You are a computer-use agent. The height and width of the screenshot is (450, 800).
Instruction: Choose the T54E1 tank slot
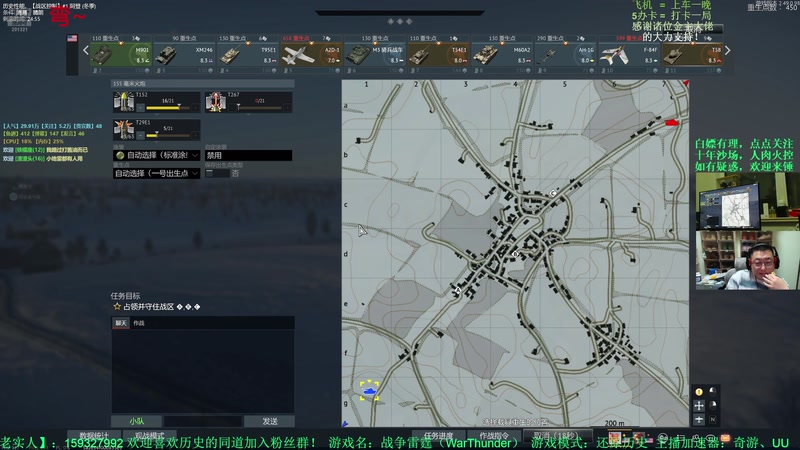438,55
